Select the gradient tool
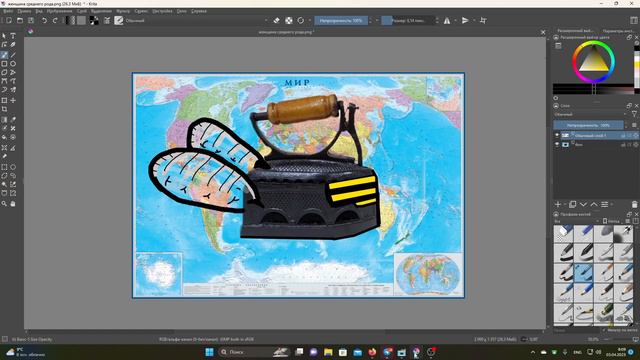This screenshot has width=640, height=360. click(x=4, y=120)
